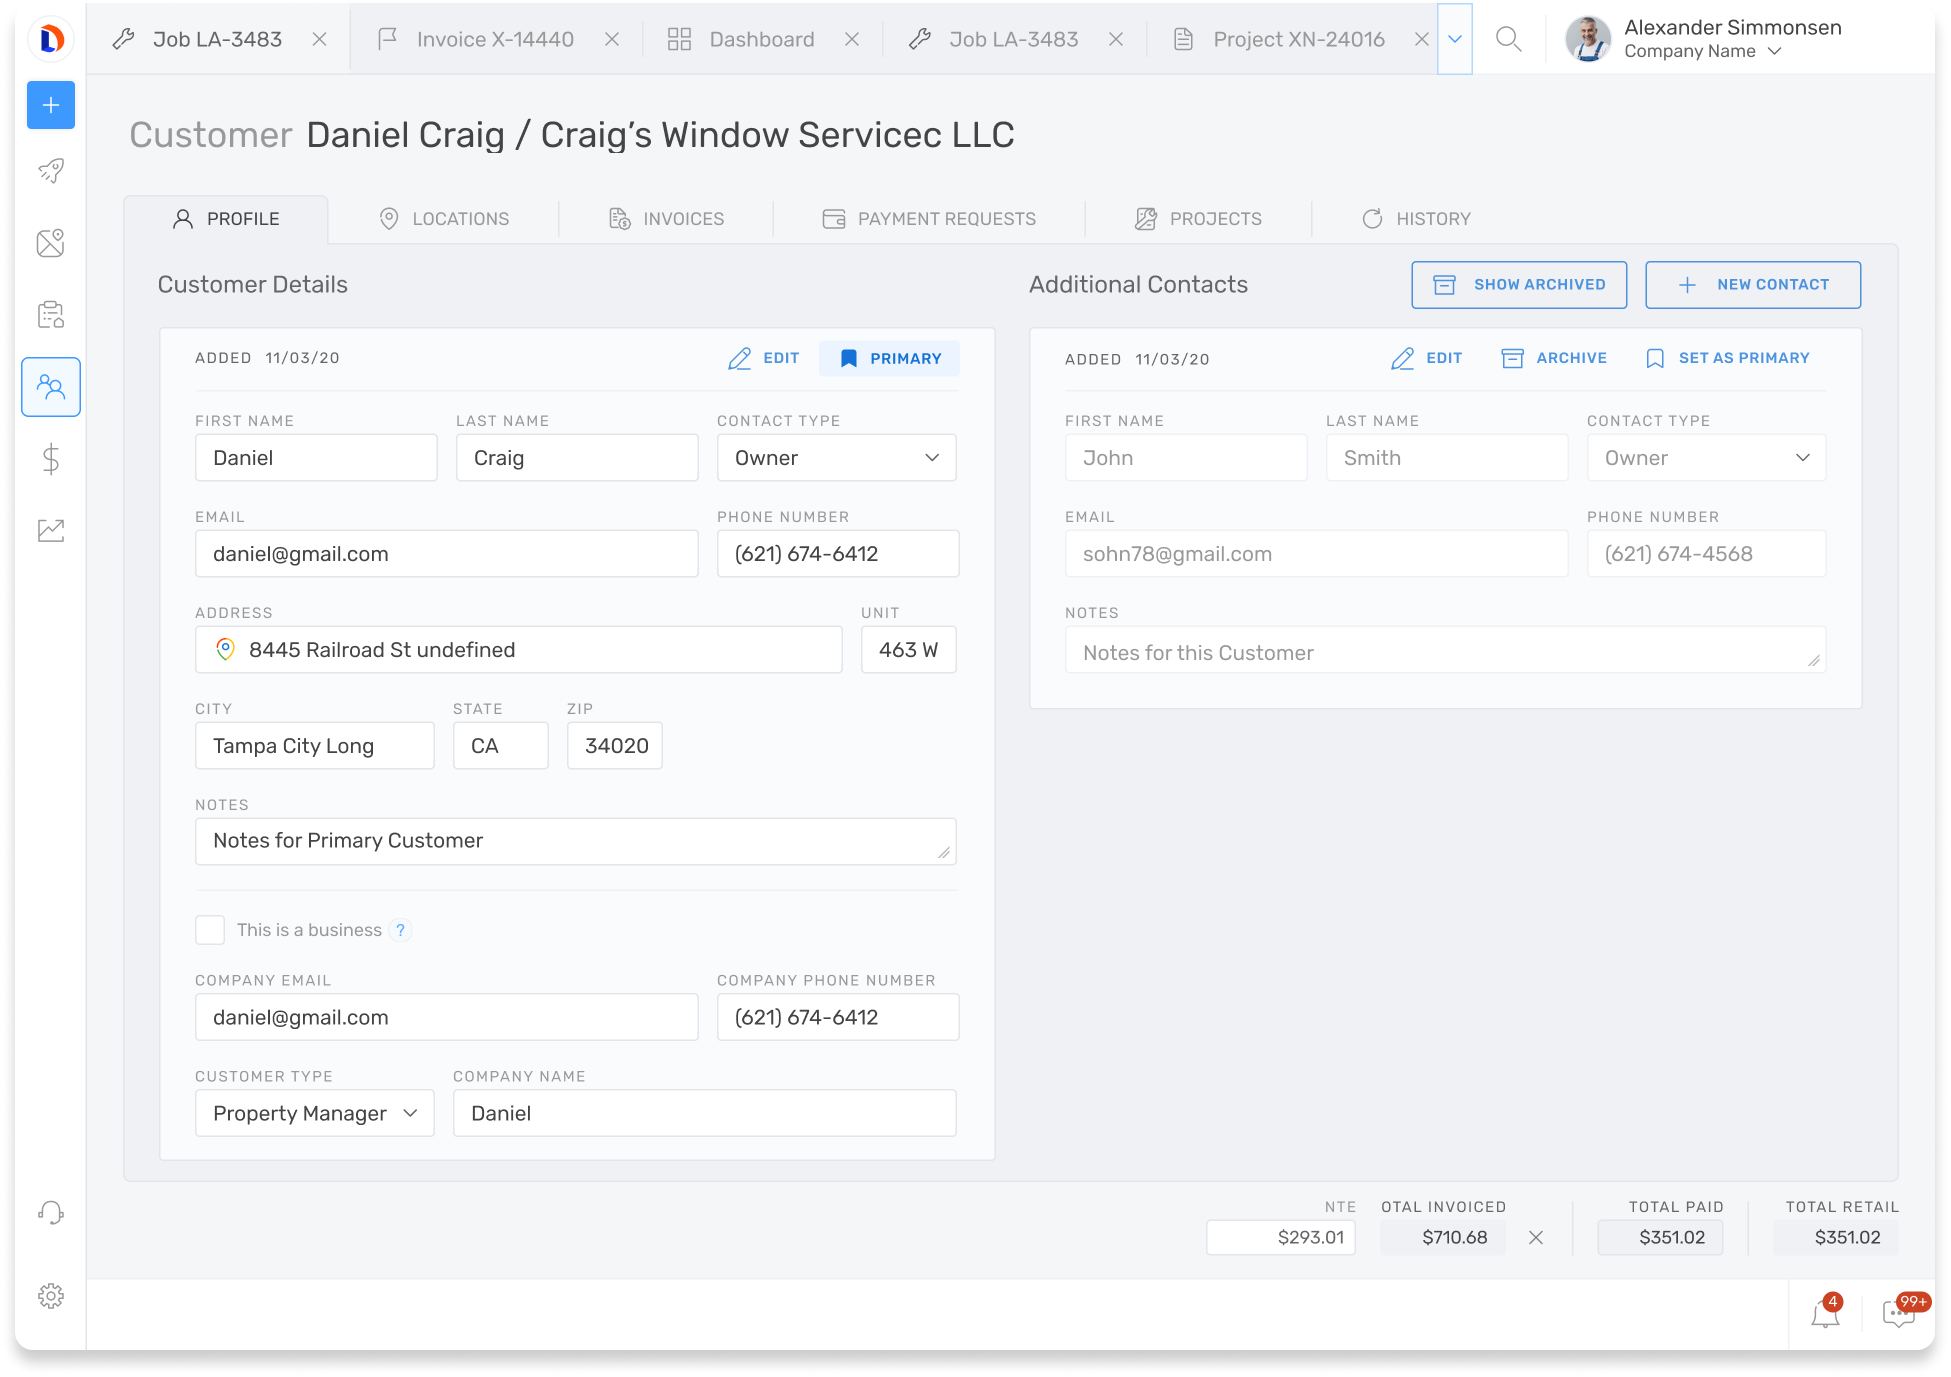Open the dollar sign payments sidebar icon
The height and width of the screenshot is (1377, 1951).
click(51, 459)
